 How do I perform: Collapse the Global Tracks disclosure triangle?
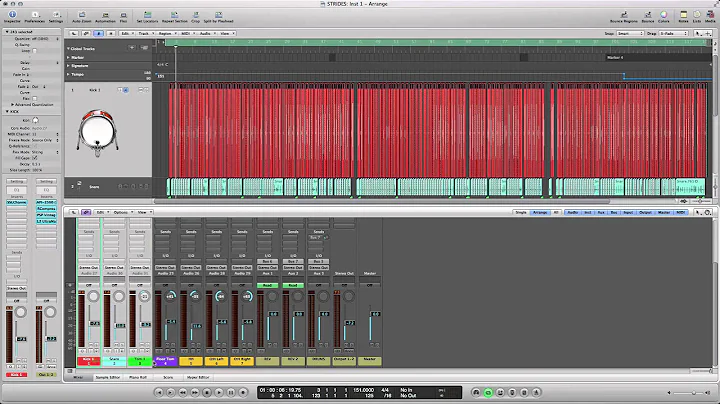point(68,48)
